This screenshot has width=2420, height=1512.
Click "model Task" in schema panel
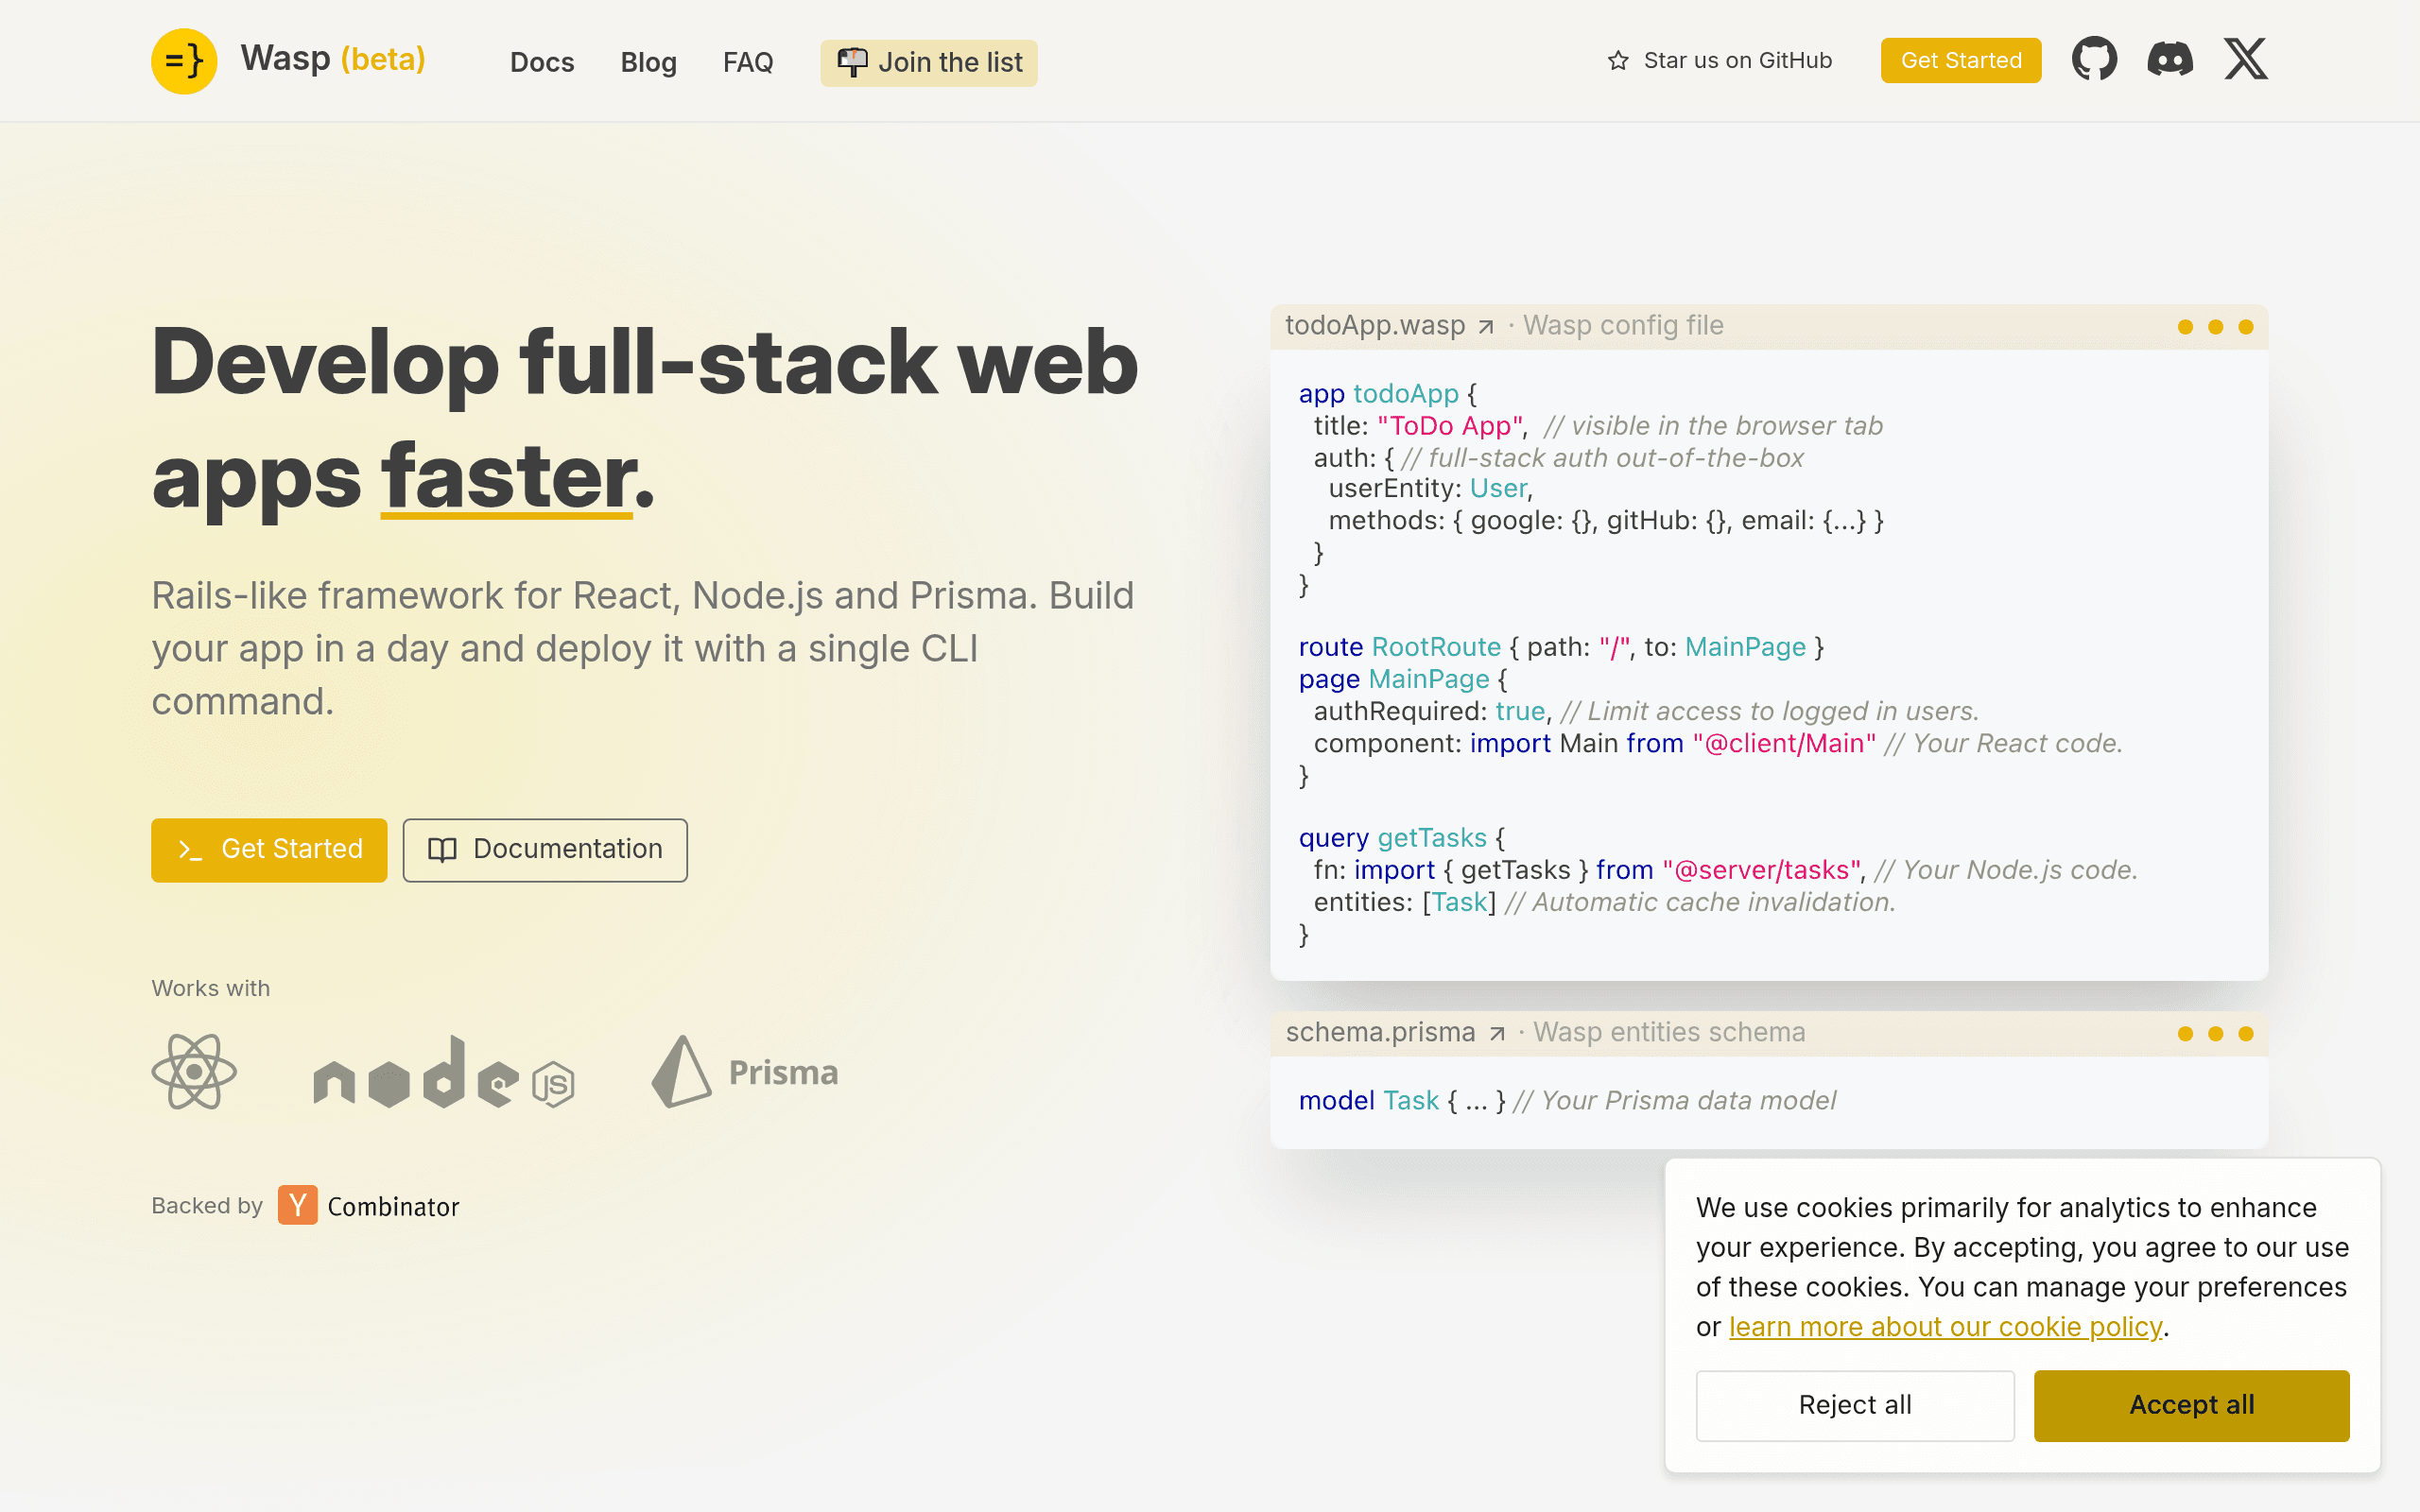(1368, 1101)
